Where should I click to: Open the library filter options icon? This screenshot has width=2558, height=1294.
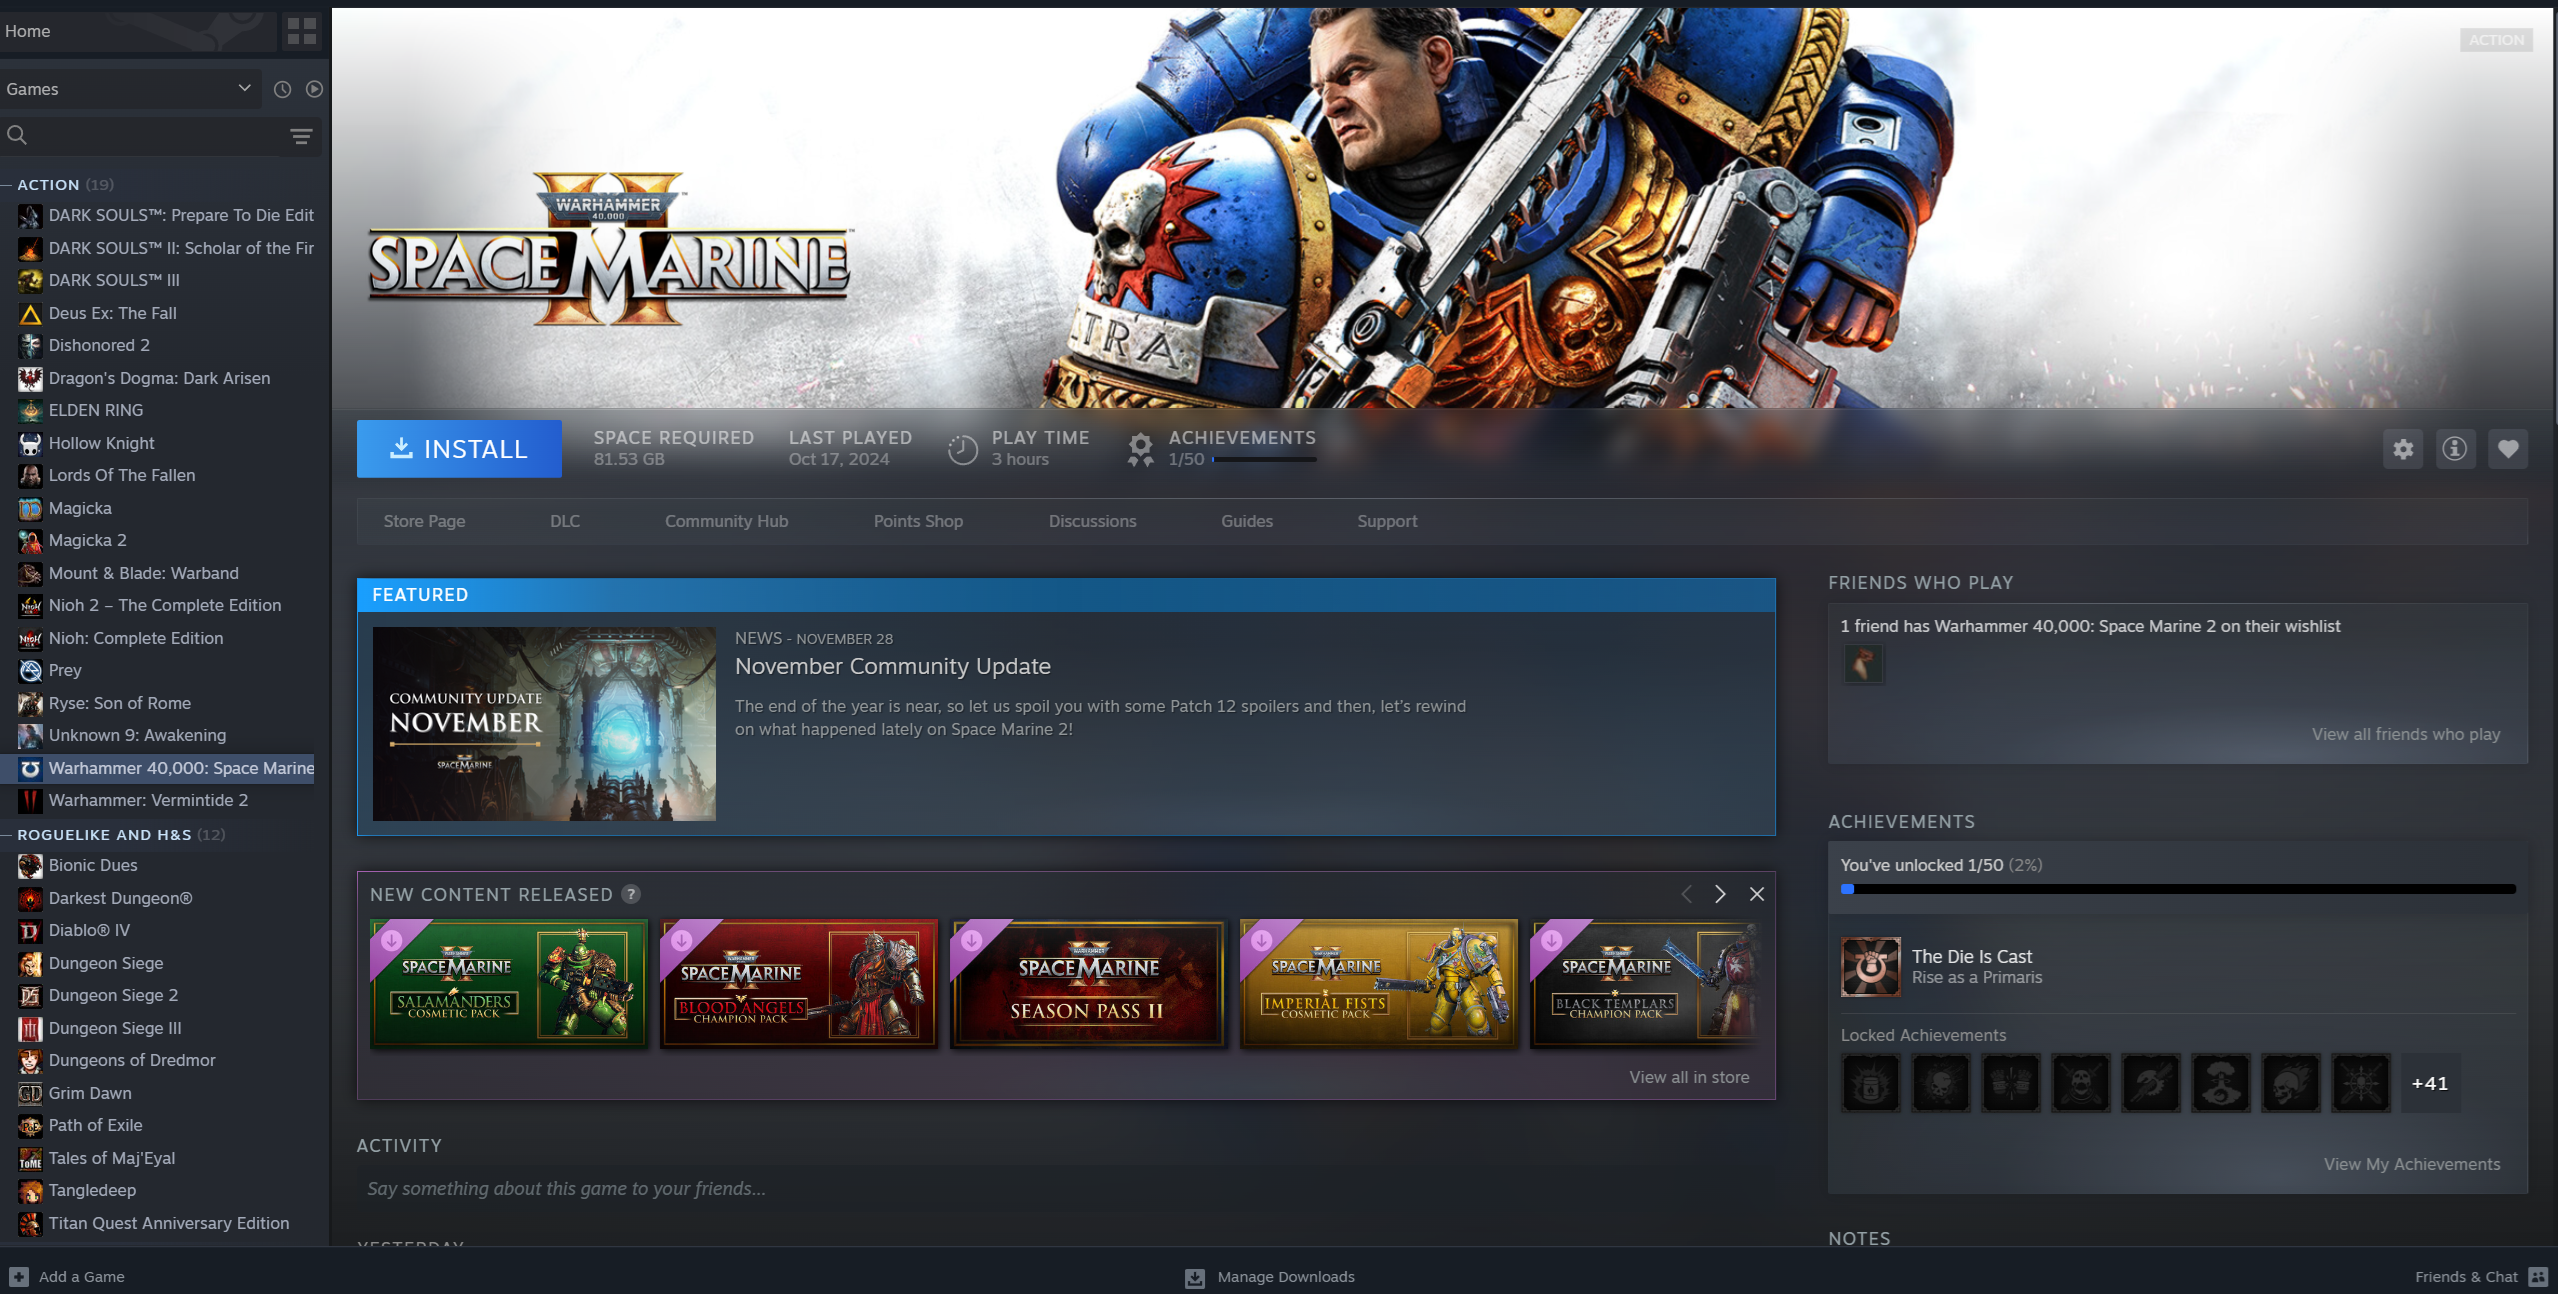(x=301, y=136)
